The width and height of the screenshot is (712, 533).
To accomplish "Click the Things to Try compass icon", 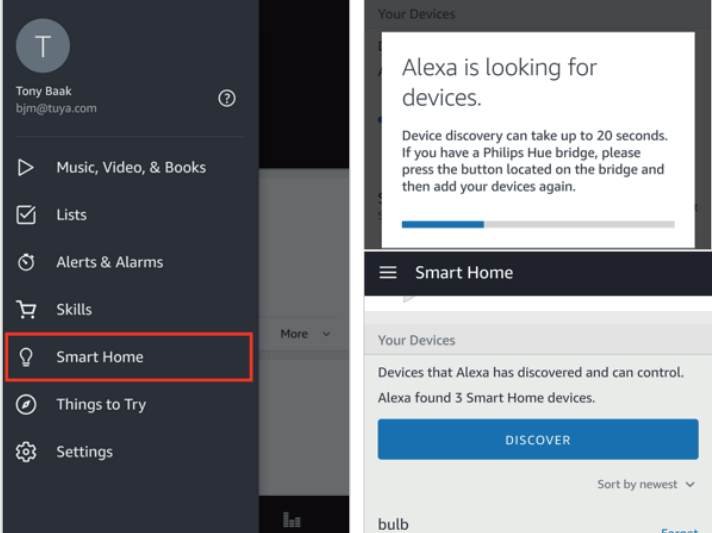I will click(x=27, y=404).
